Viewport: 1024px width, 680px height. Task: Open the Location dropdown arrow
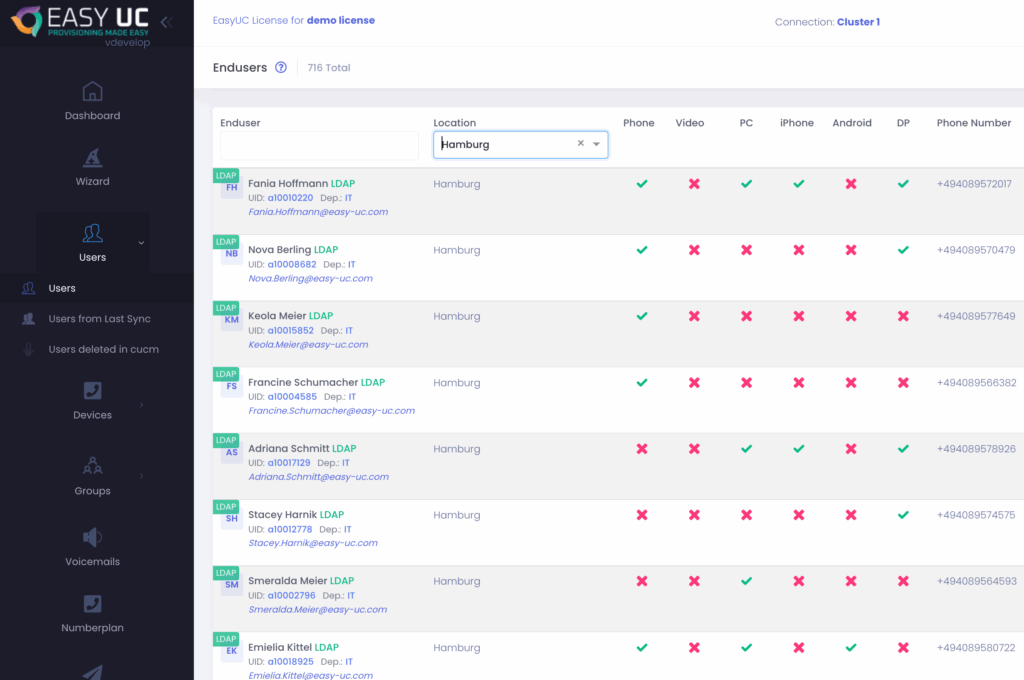(x=597, y=144)
